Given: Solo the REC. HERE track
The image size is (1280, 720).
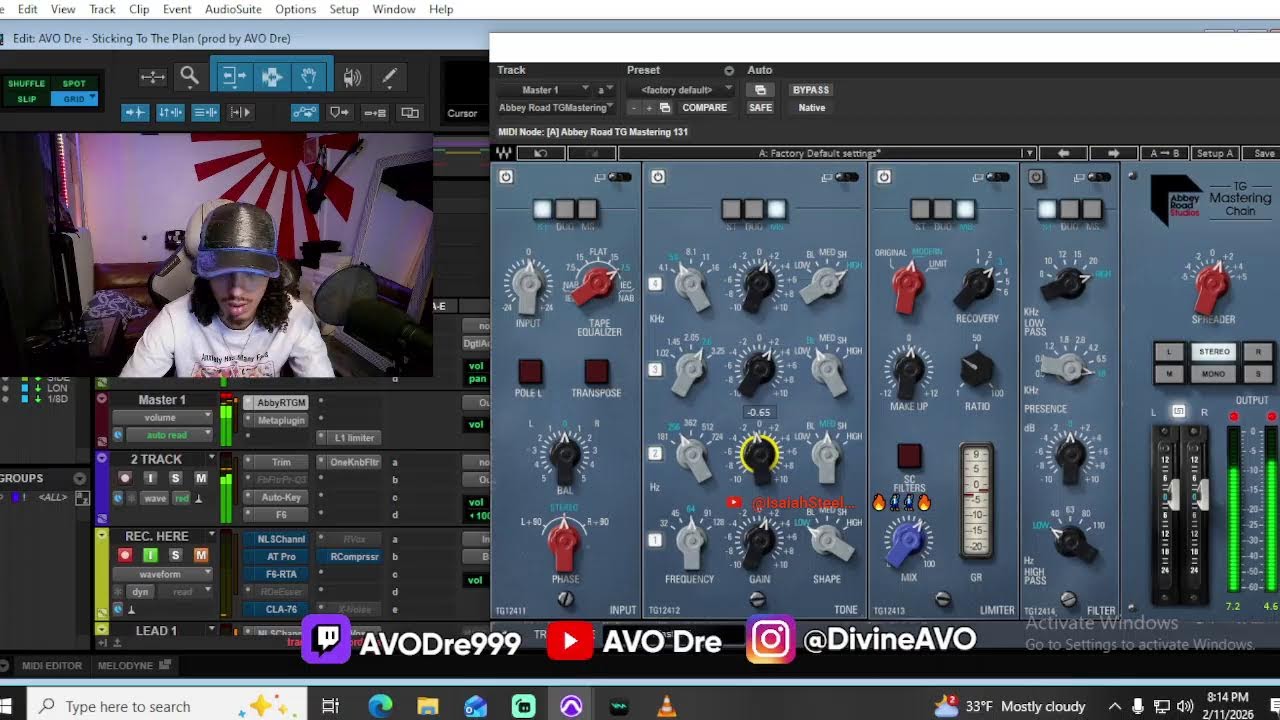Looking at the screenshot, I should (175, 555).
